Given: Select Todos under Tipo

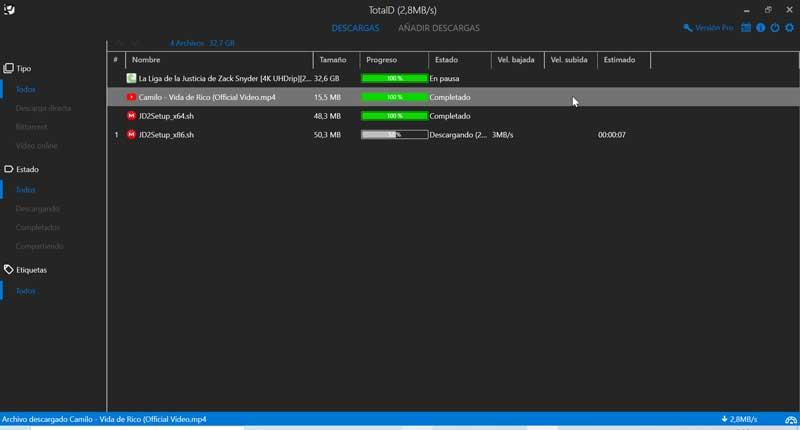Looking at the screenshot, I should coord(26,89).
